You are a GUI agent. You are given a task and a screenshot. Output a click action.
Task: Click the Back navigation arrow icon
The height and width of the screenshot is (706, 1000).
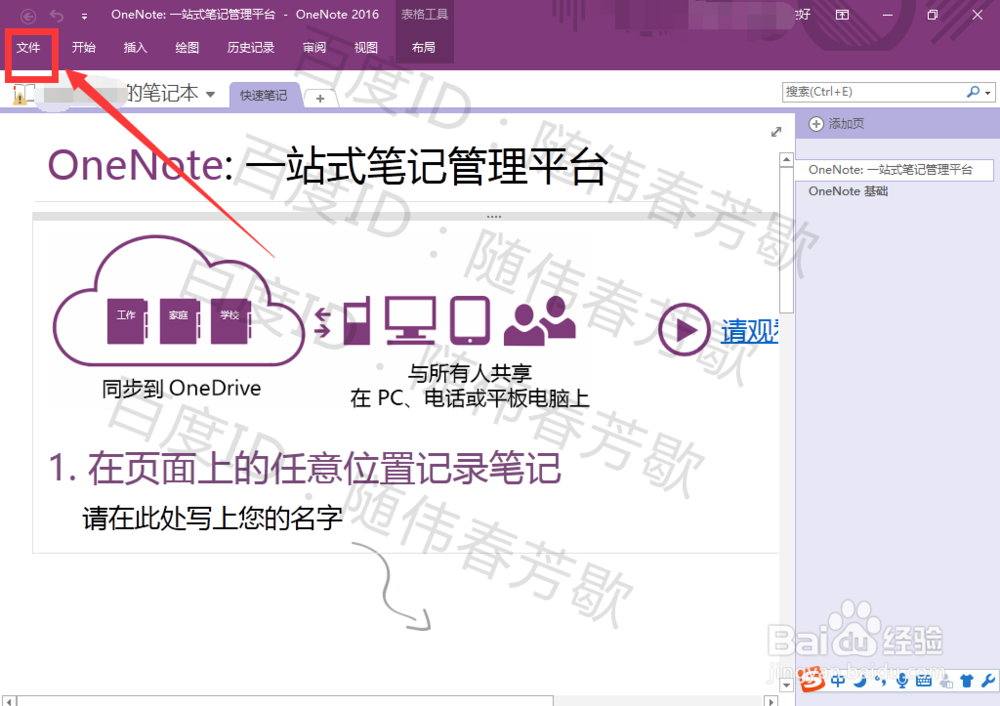pos(28,16)
